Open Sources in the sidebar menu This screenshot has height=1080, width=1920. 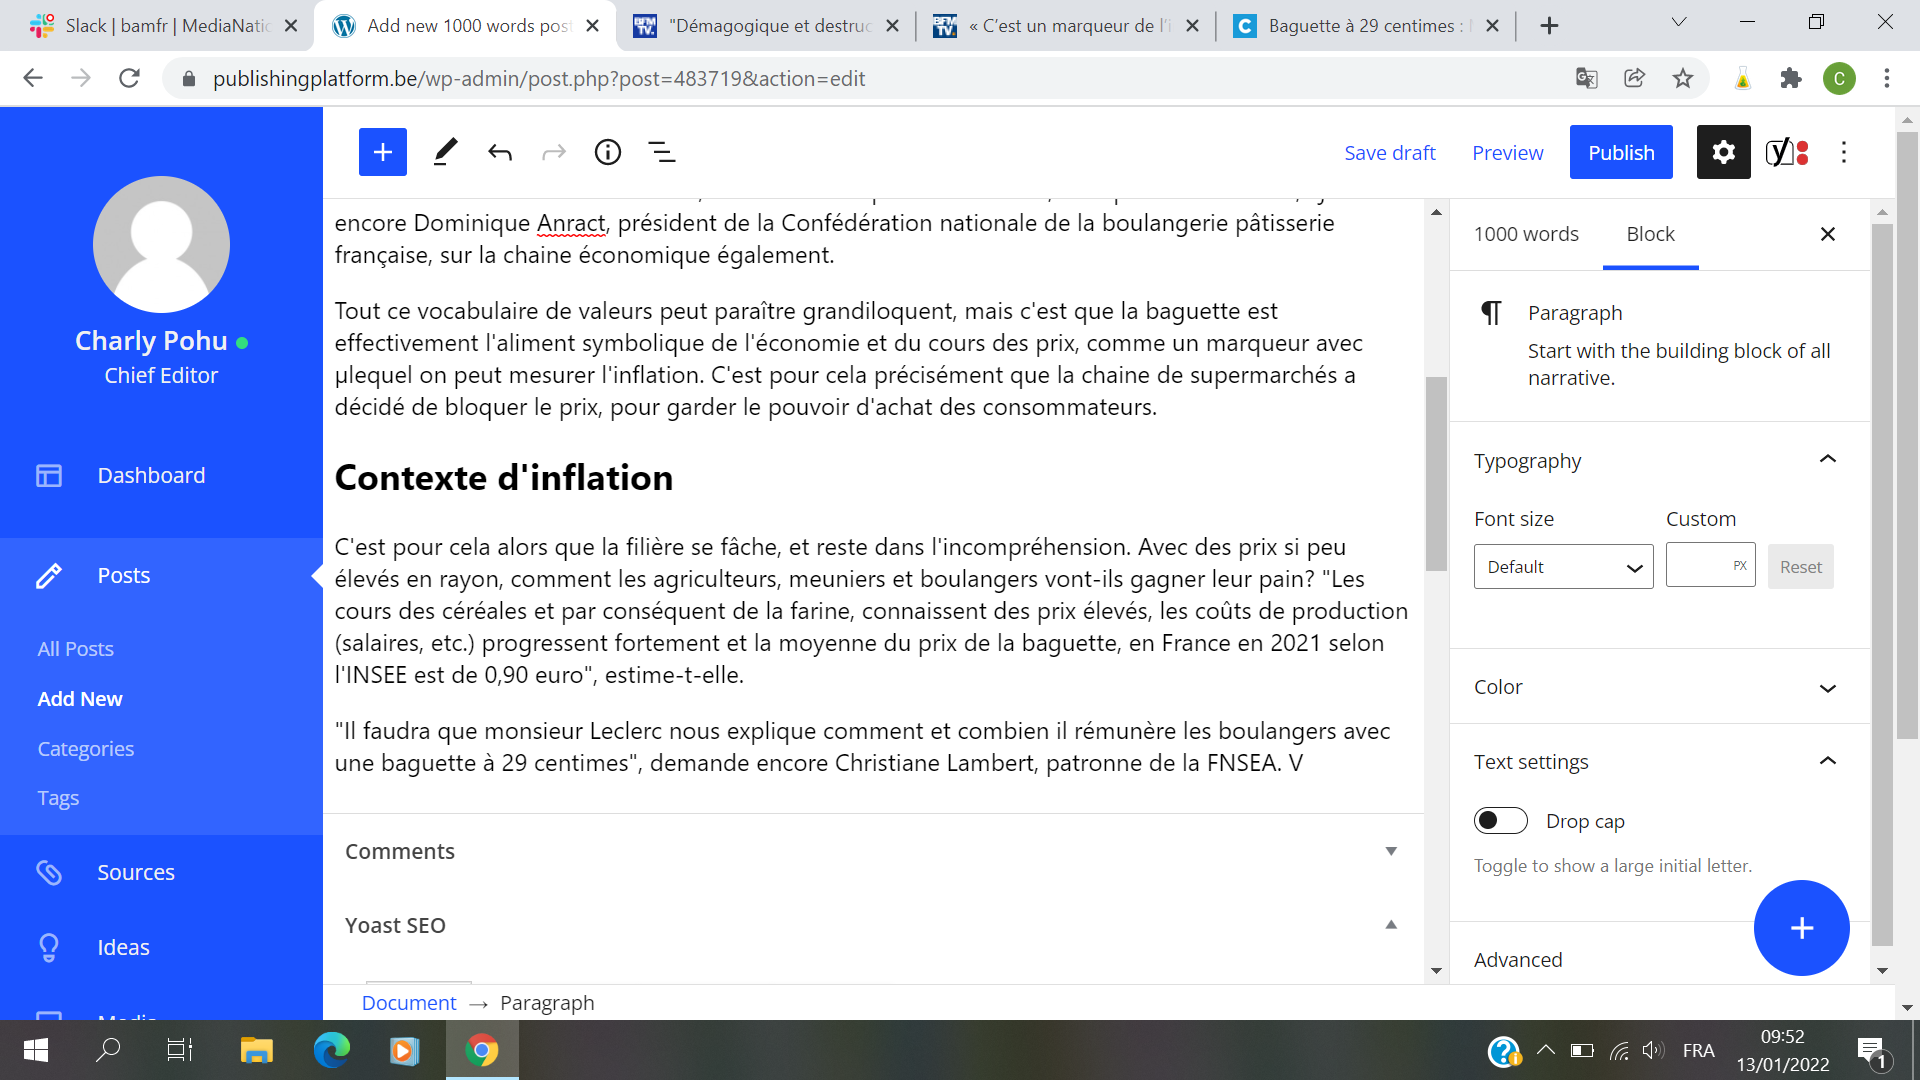(136, 872)
